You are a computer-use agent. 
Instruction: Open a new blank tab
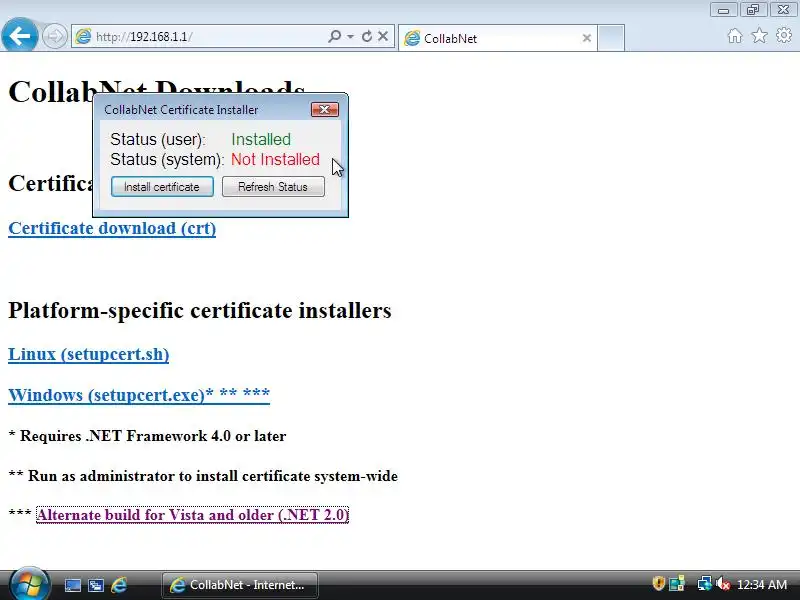point(611,38)
